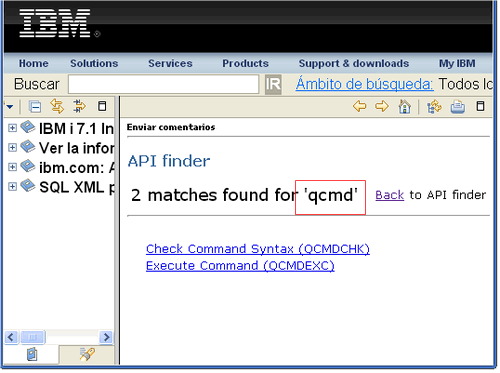Screen dimensions: 500x373
Task: Click the IR search go button
Action: coord(273,84)
